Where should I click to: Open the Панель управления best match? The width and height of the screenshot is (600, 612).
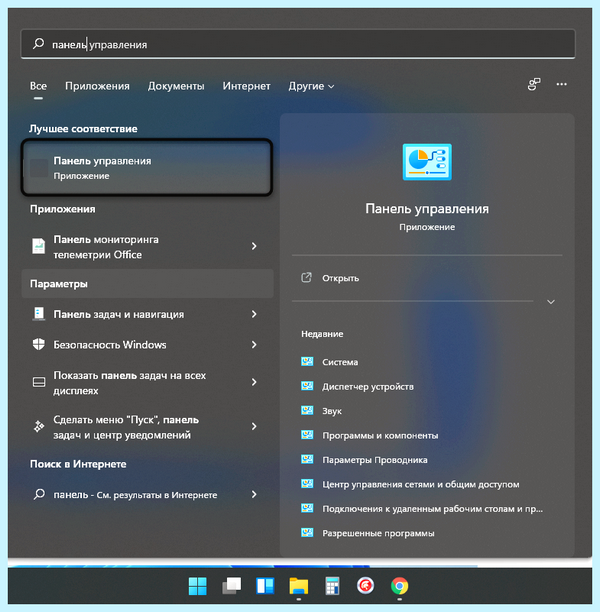pyautogui.click(x=147, y=167)
